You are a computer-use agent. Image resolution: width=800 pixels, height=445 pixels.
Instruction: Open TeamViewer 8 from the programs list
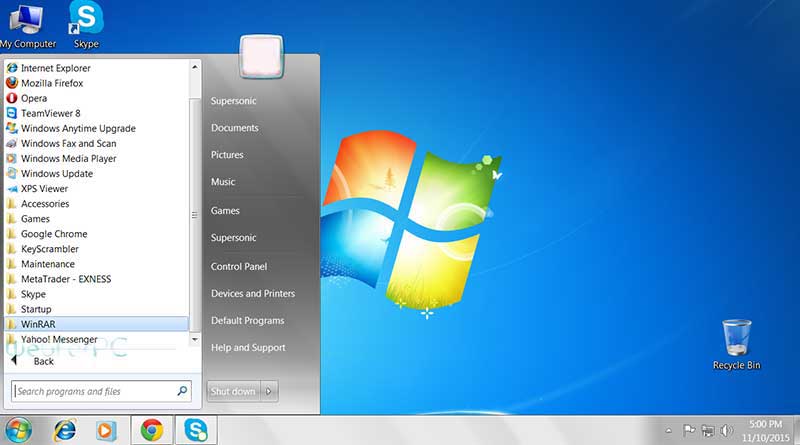pyautogui.click(x=50, y=113)
